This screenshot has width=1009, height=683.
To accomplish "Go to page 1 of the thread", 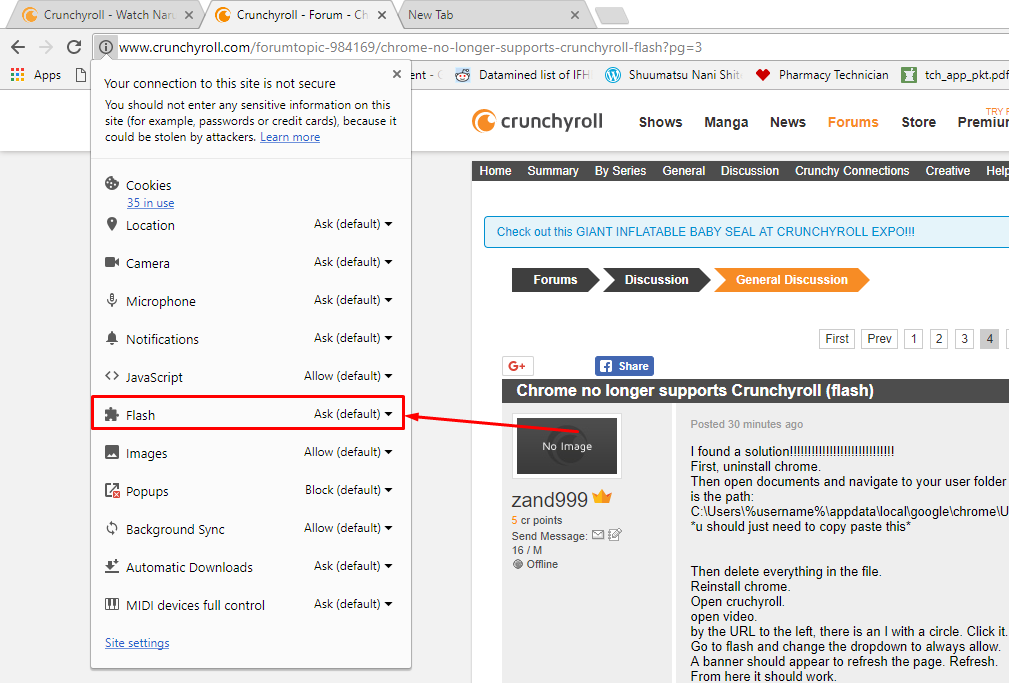I will click(x=913, y=339).
